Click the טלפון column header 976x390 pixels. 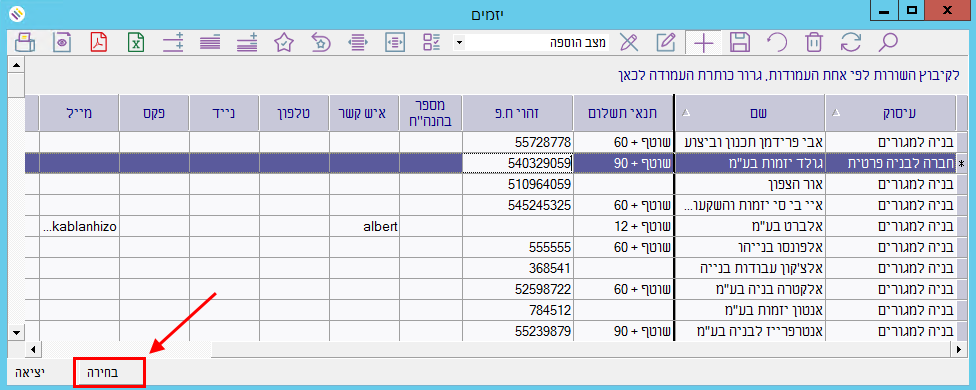[294, 113]
